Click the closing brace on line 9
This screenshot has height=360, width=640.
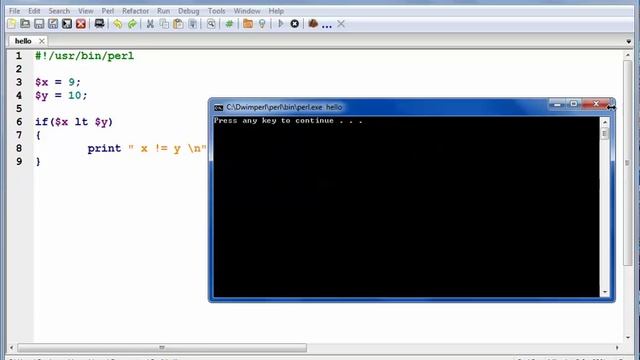[x=38, y=162]
